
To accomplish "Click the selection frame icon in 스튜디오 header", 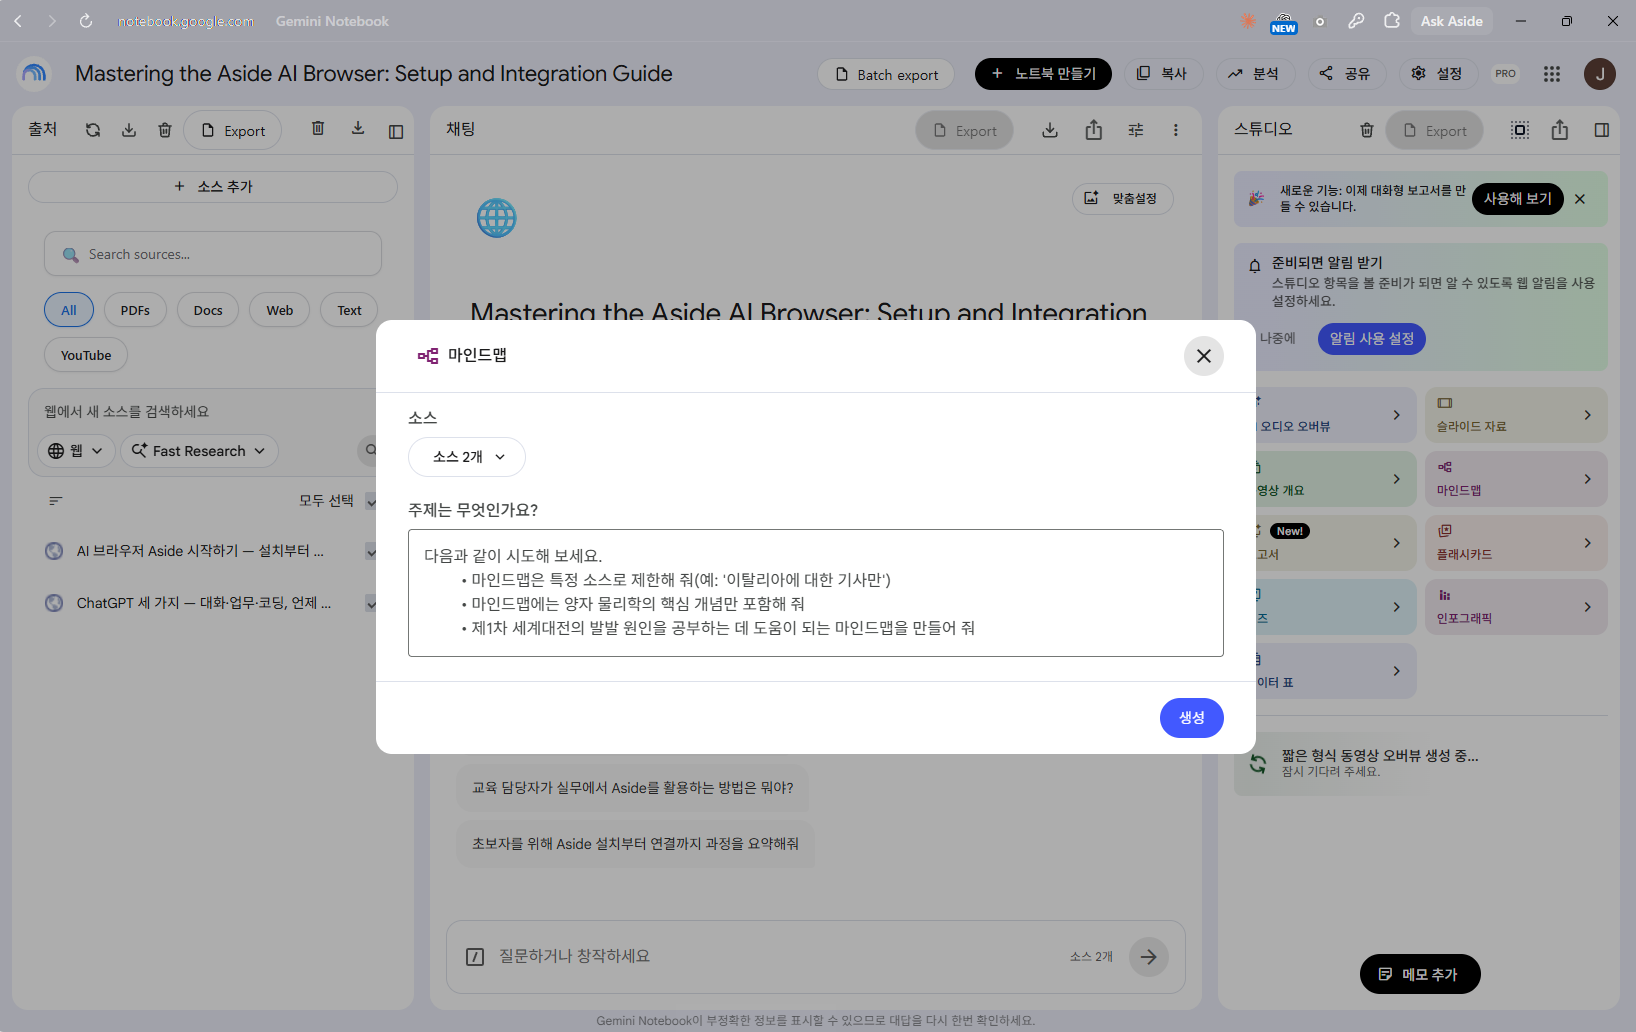I will pos(1520,130).
